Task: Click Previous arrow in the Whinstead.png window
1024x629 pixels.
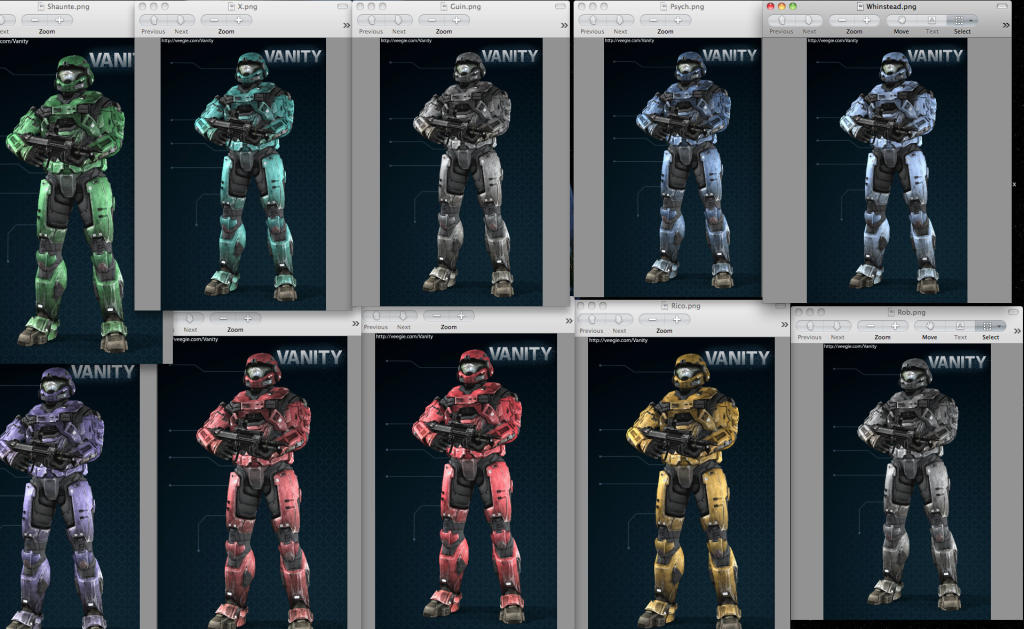Action: point(782,20)
